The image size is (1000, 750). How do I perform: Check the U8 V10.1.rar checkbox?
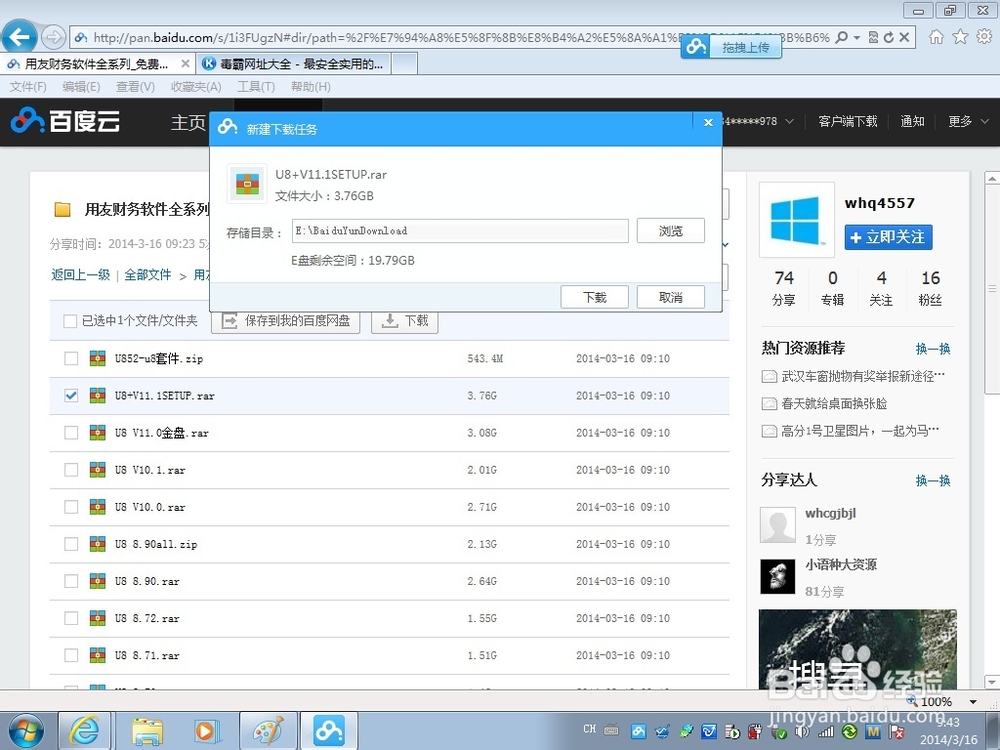(71, 469)
